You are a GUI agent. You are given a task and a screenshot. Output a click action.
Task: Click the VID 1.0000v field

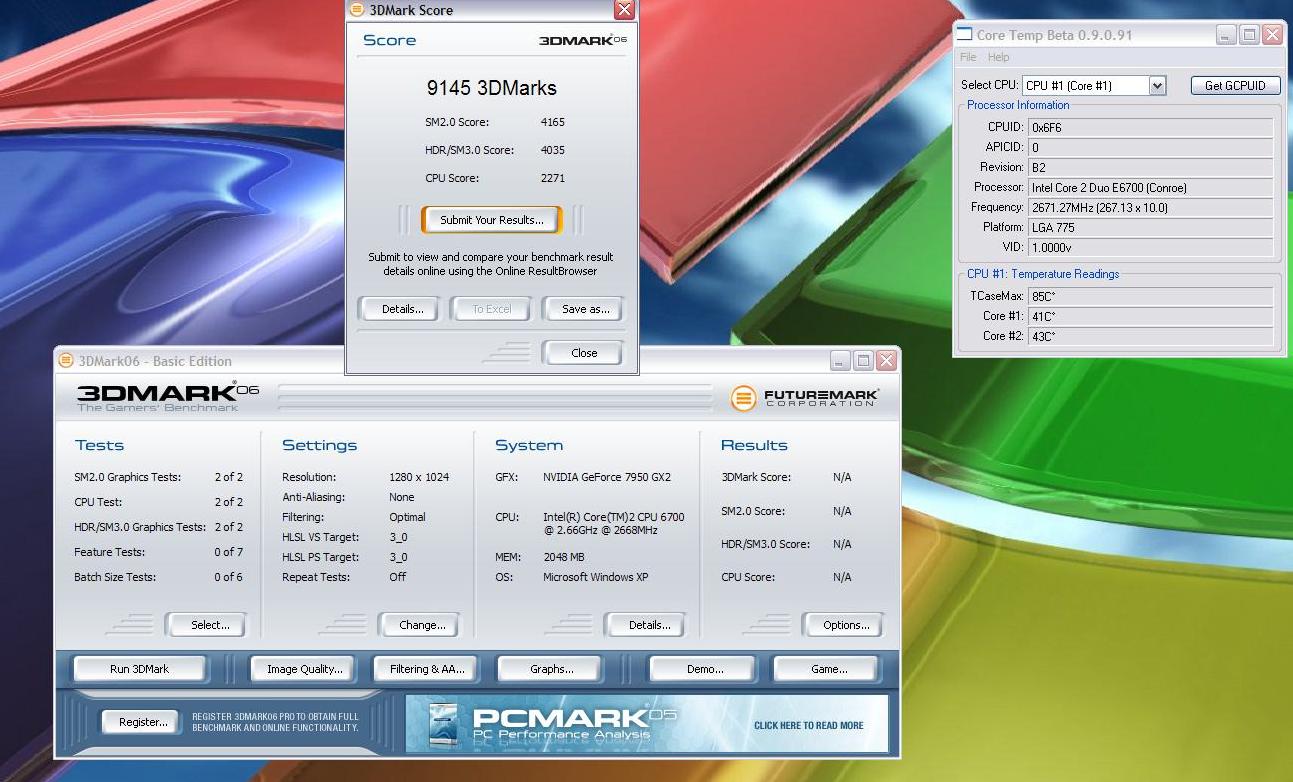click(x=1150, y=247)
